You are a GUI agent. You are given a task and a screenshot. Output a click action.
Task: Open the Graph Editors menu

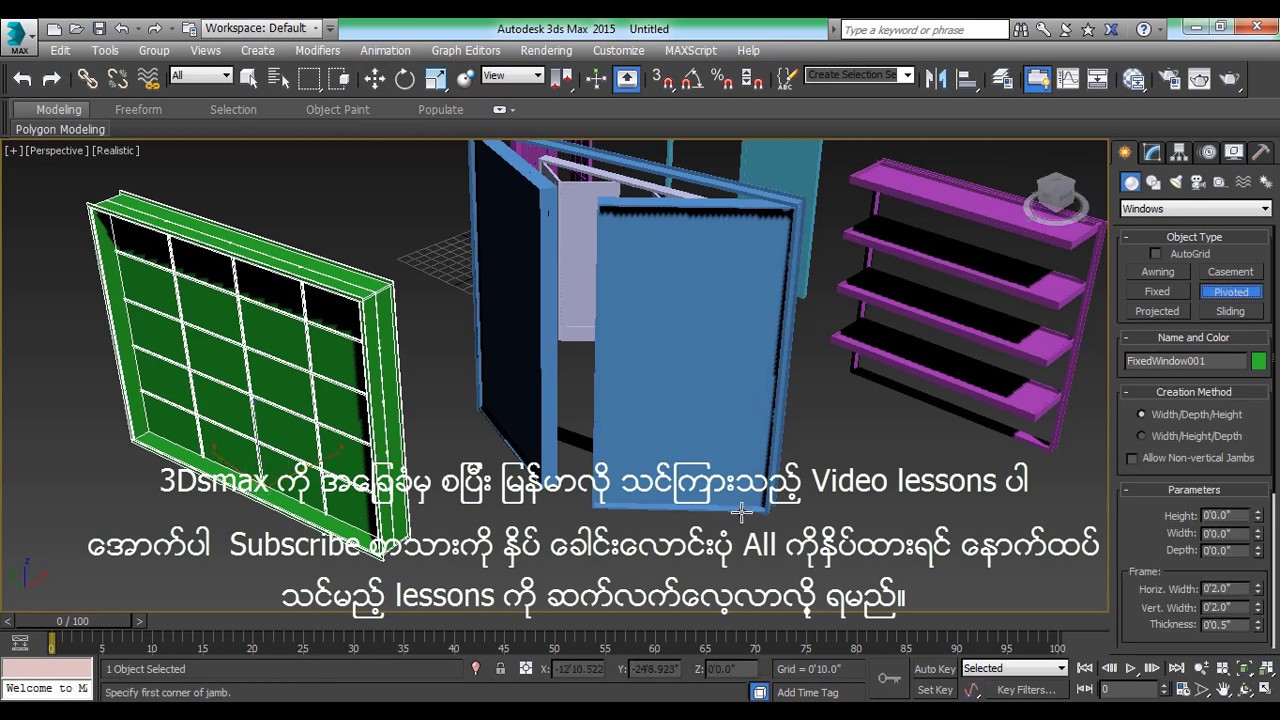click(466, 50)
